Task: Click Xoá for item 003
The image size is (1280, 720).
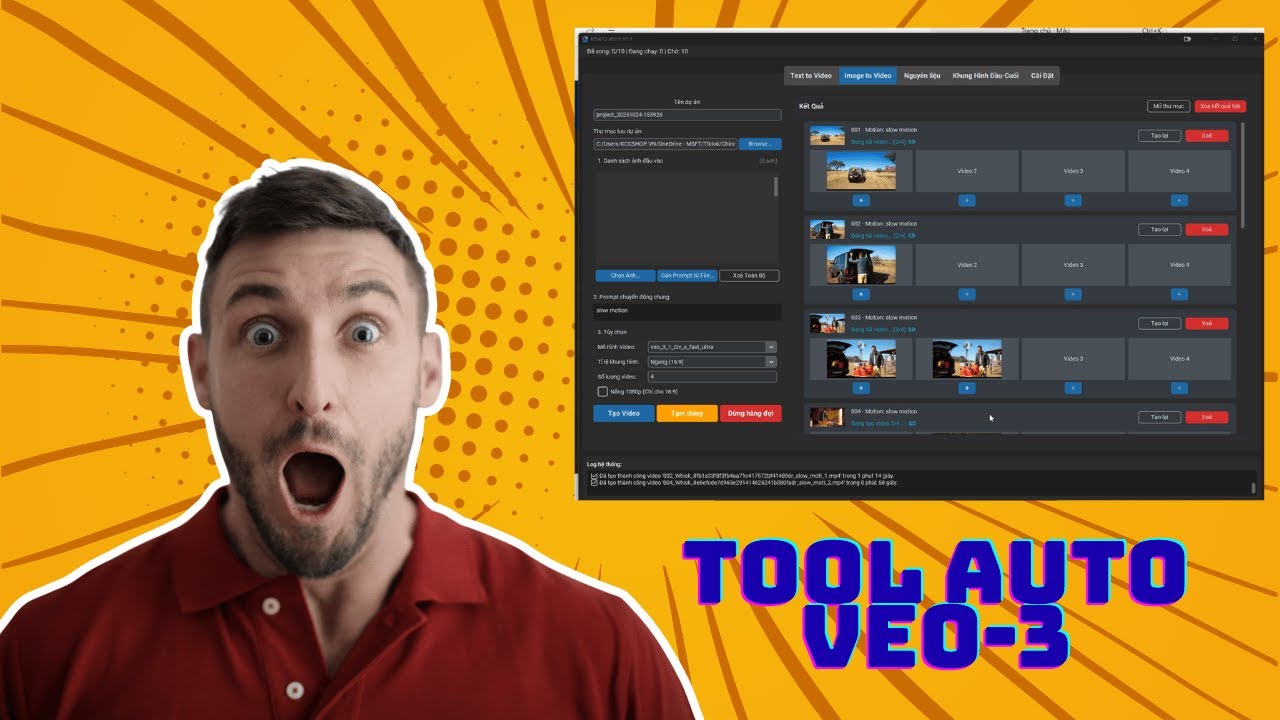Action: (1207, 323)
